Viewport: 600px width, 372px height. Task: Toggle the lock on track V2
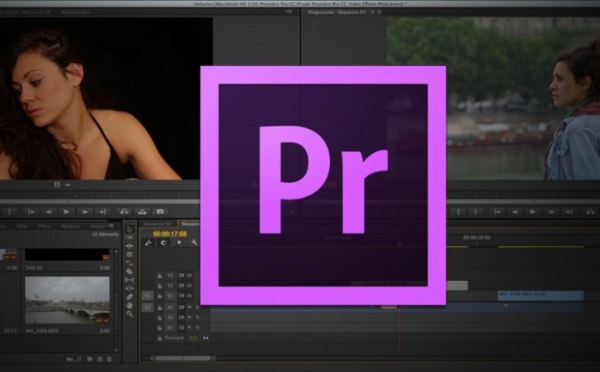tap(160, 286)
